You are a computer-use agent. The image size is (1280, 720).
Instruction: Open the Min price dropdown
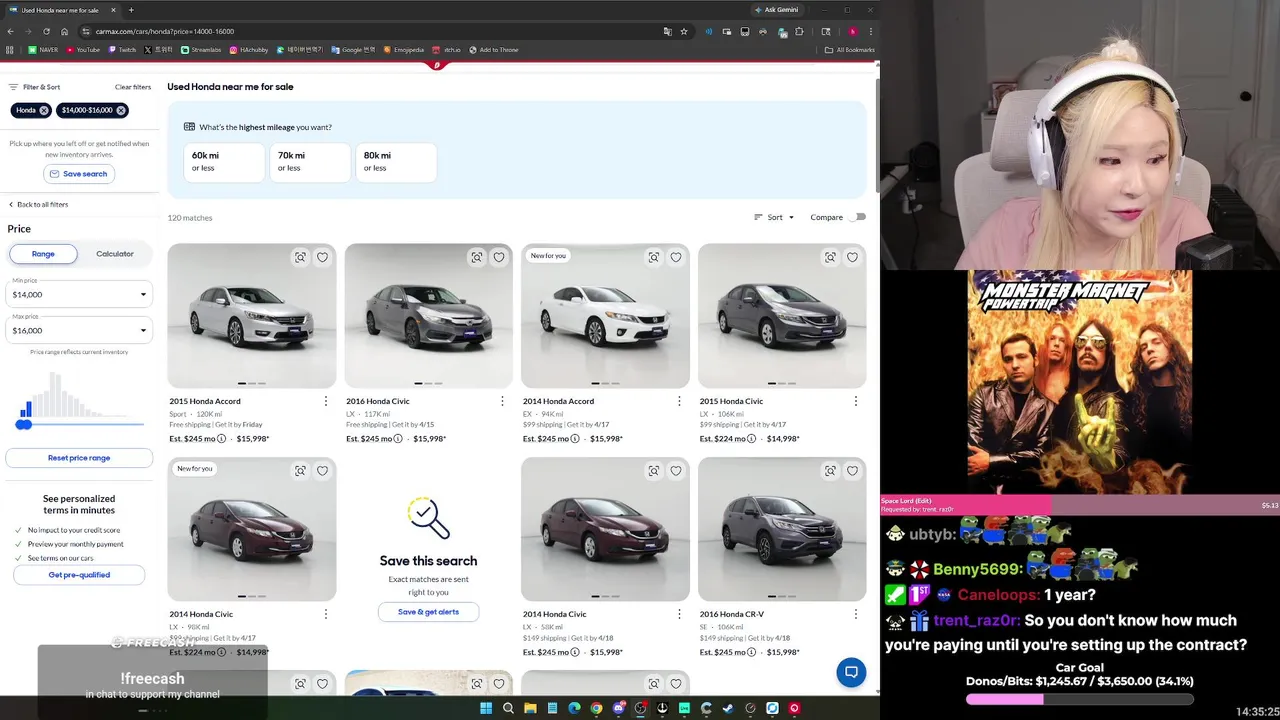79,295
